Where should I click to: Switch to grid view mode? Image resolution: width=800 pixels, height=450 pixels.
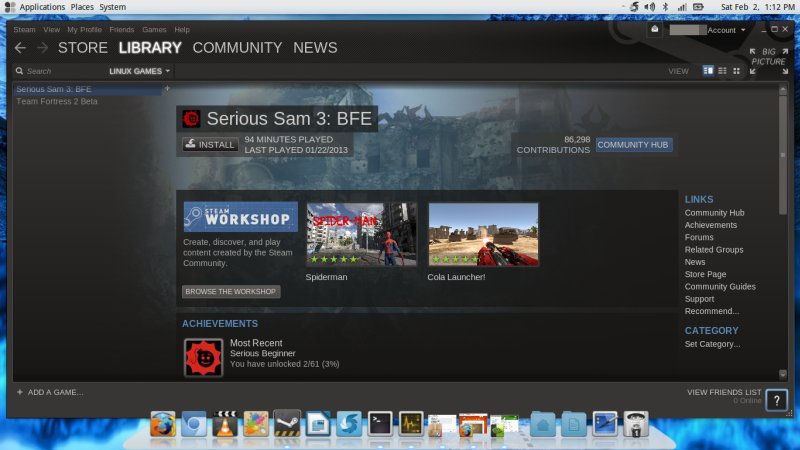click(736, 71)
